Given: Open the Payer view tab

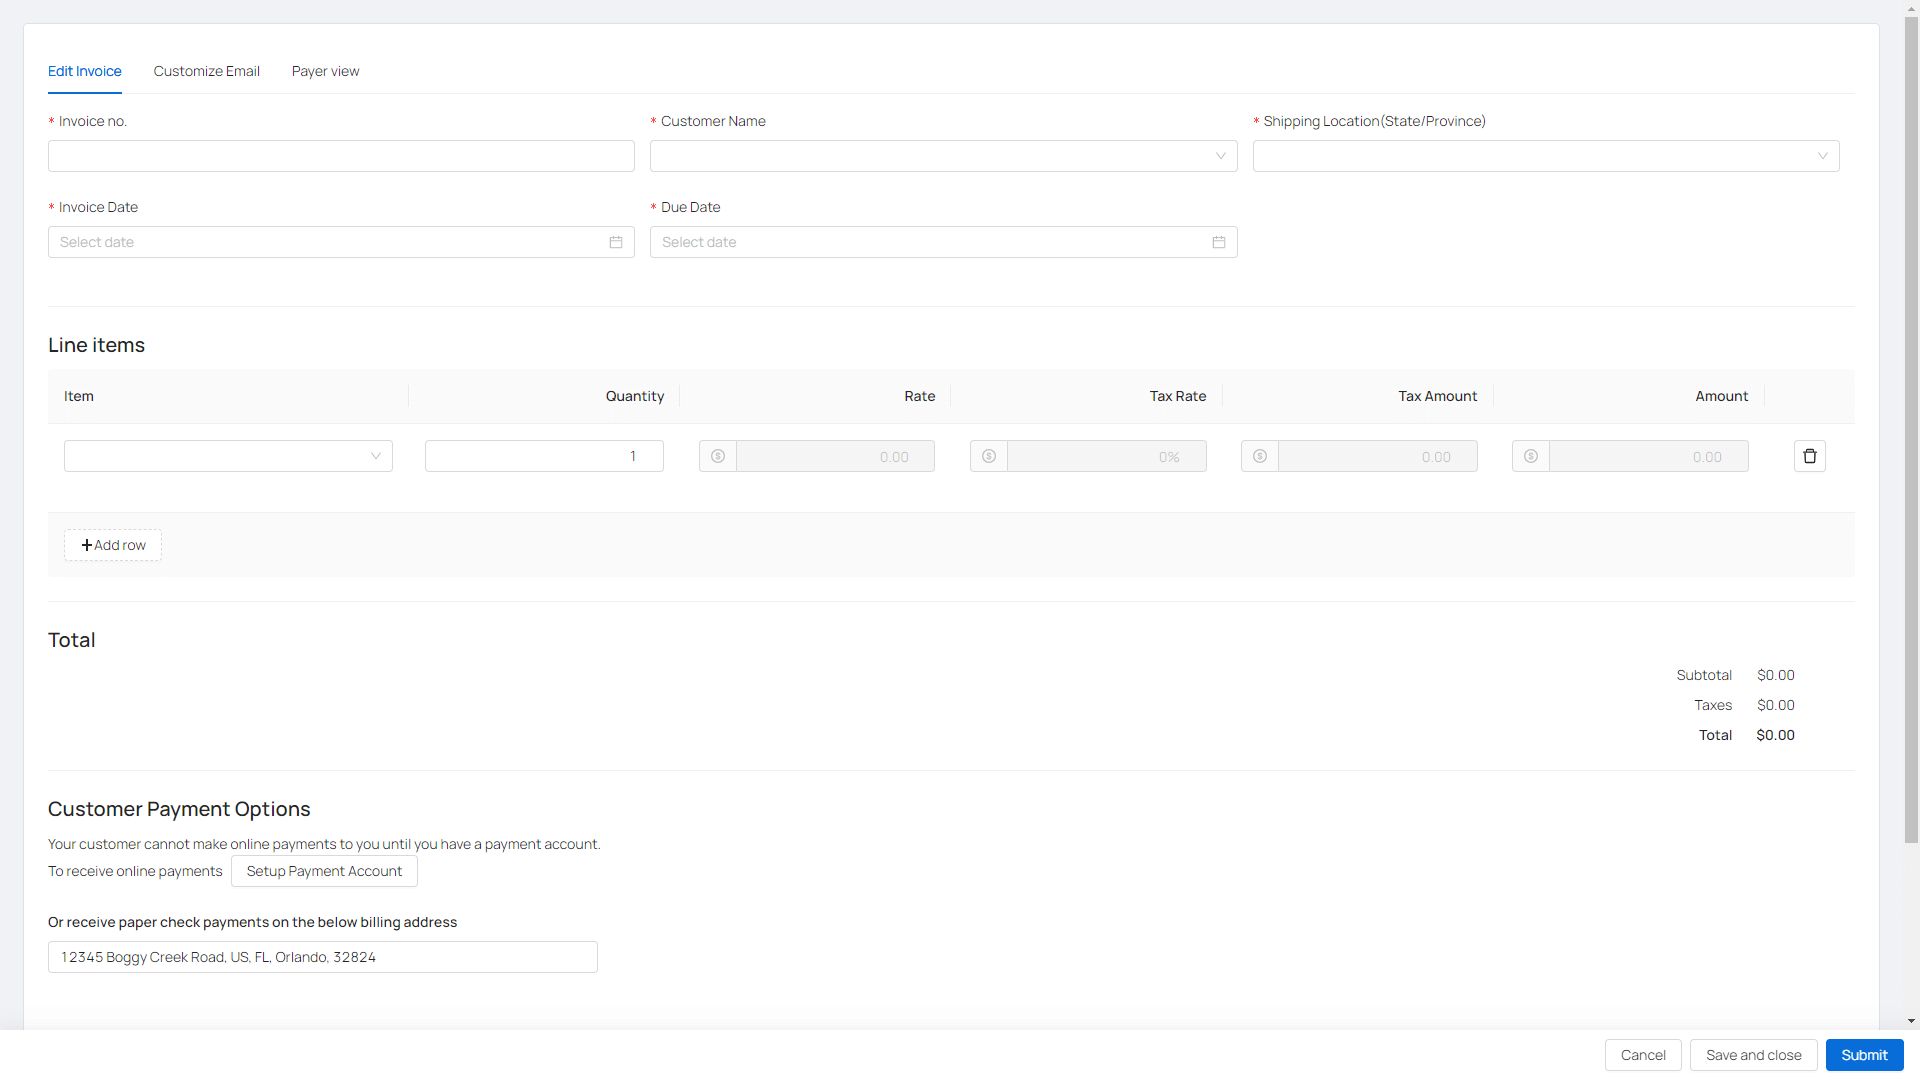Looking at the screenshot, I should click(325, 71).
